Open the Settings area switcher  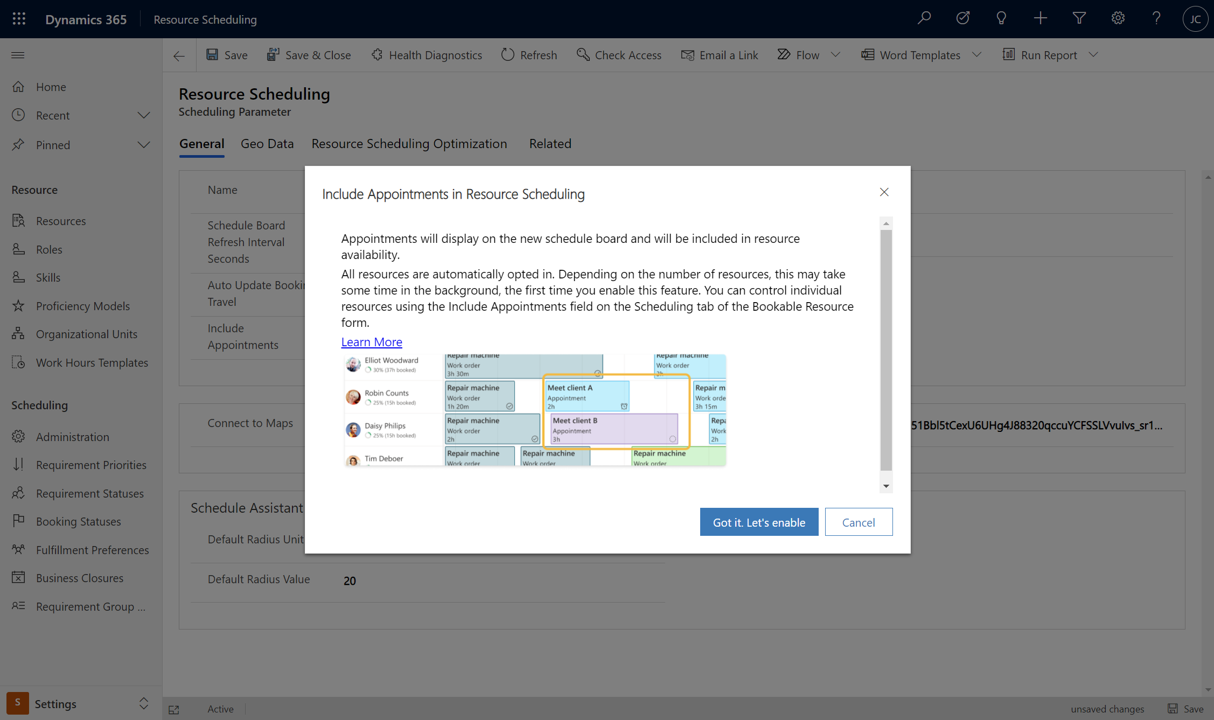81,703
